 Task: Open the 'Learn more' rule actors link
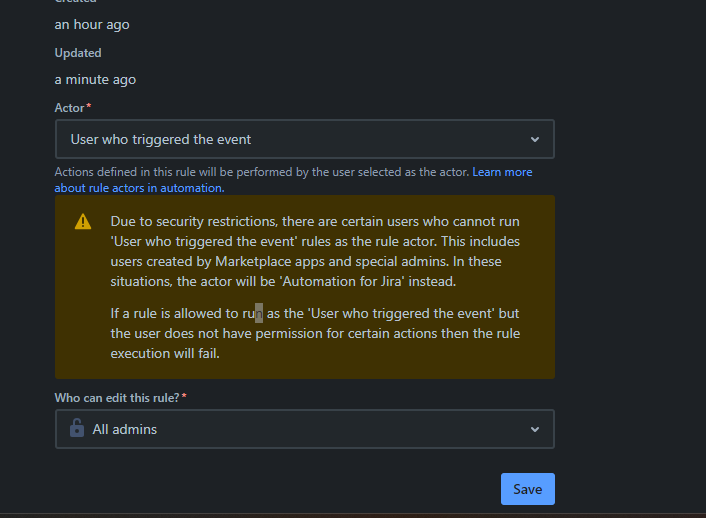(502, 172)
